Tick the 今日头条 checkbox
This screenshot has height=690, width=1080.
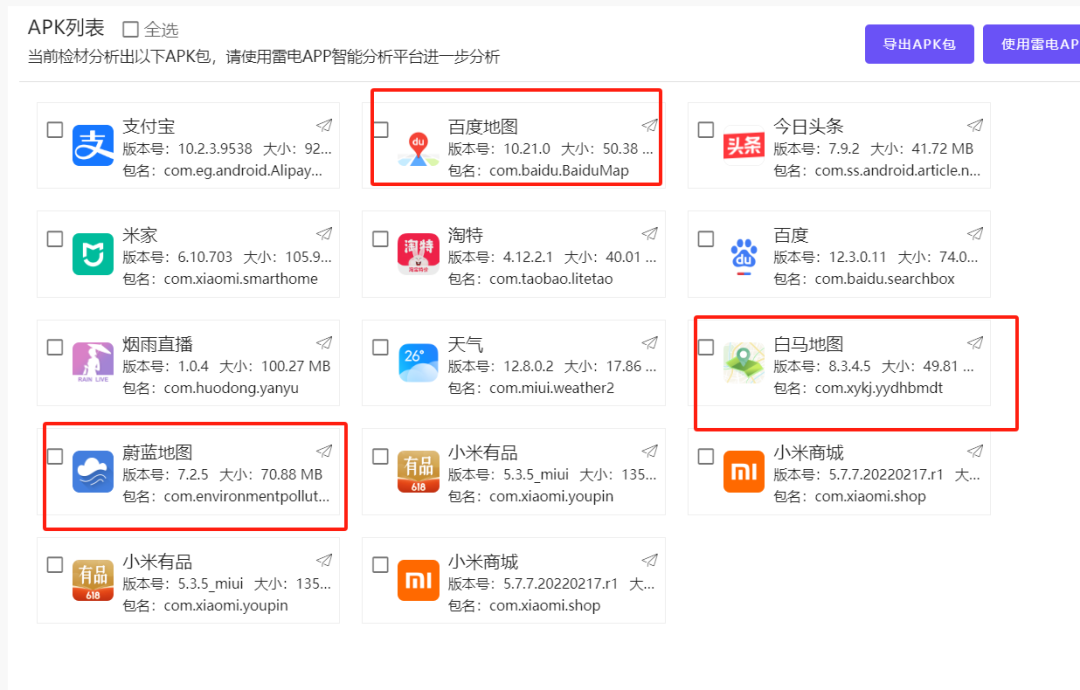(706, 129)
